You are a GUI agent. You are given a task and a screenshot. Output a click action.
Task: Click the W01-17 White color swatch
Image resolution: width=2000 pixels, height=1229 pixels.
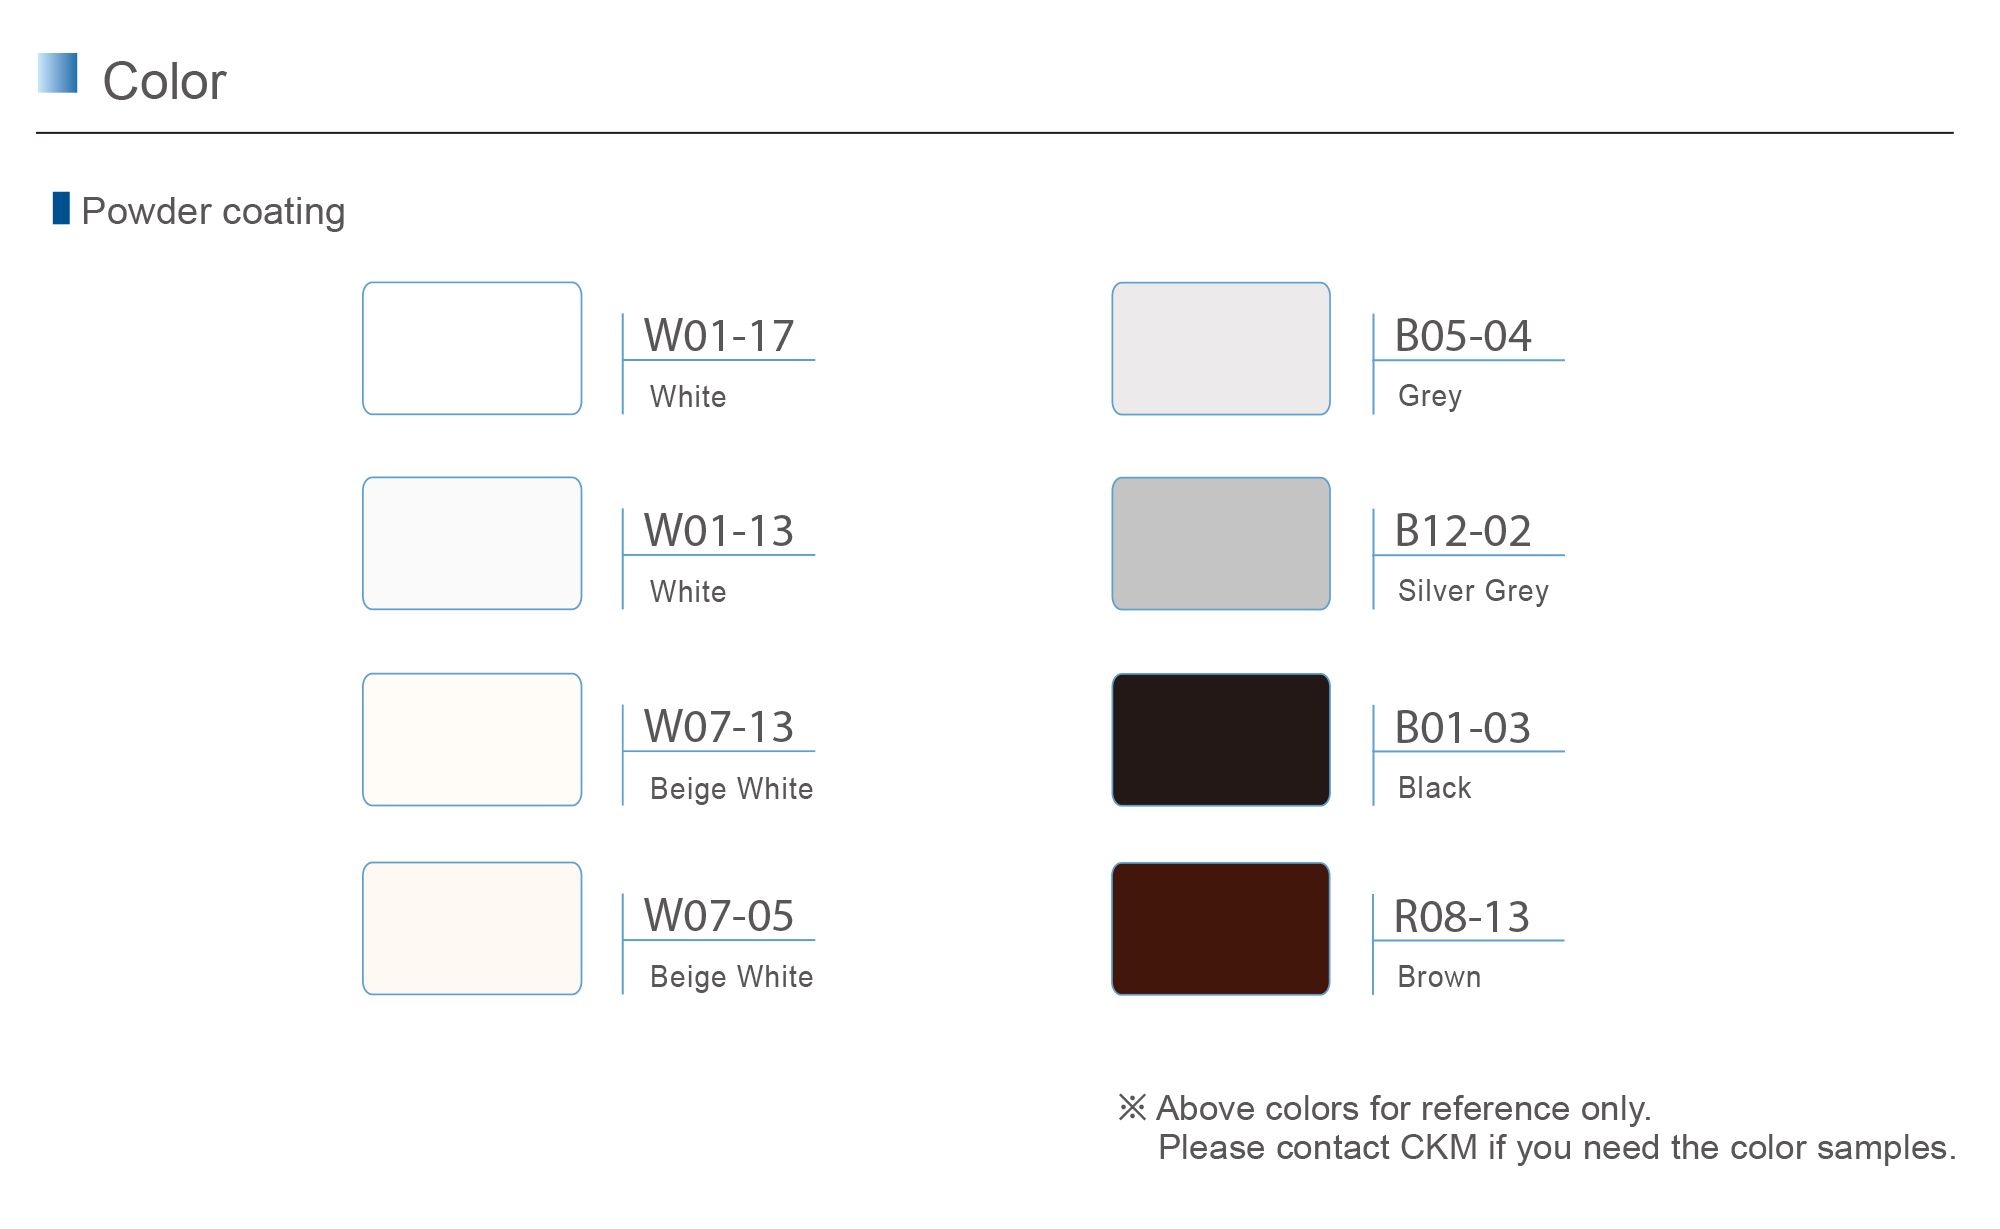click(472, 348)
